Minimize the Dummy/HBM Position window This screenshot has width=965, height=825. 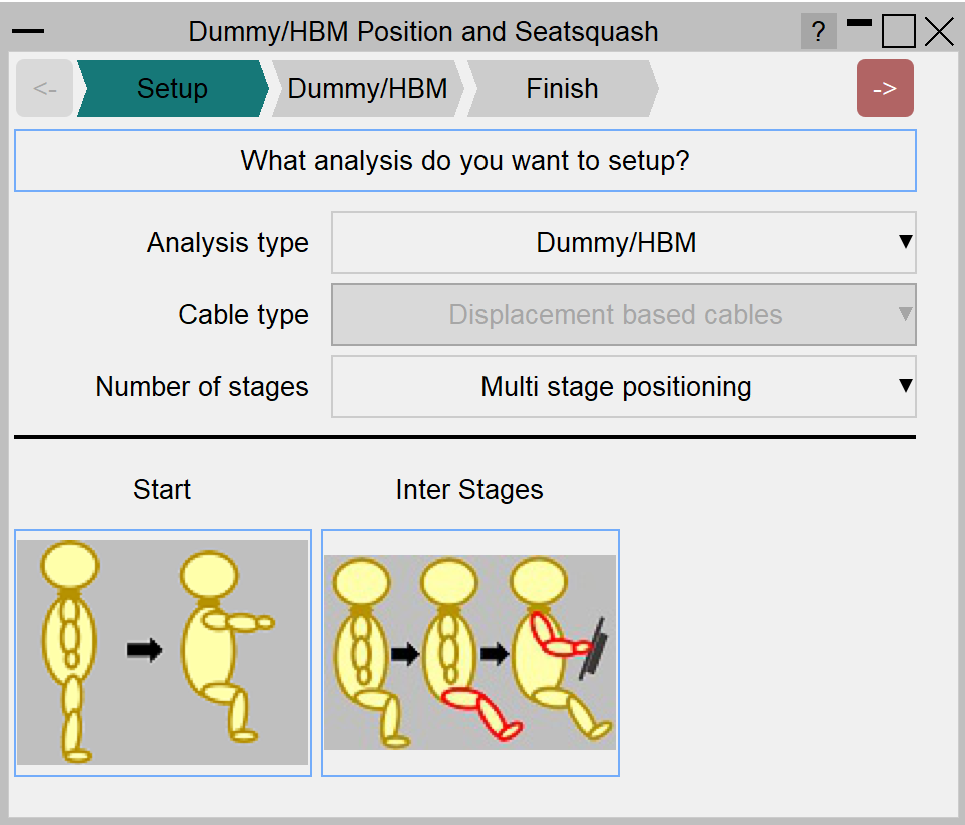(859, 24)
